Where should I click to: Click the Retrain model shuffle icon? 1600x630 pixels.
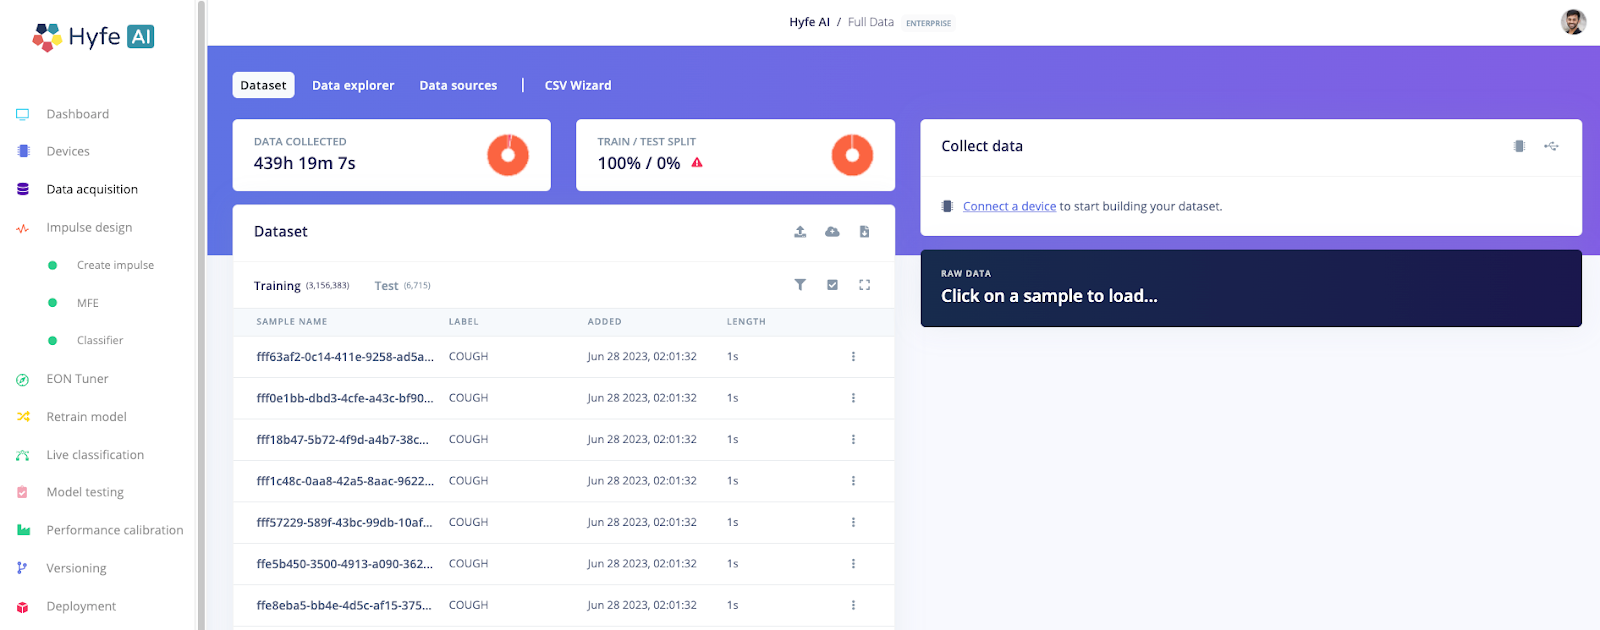pos(23,417)
